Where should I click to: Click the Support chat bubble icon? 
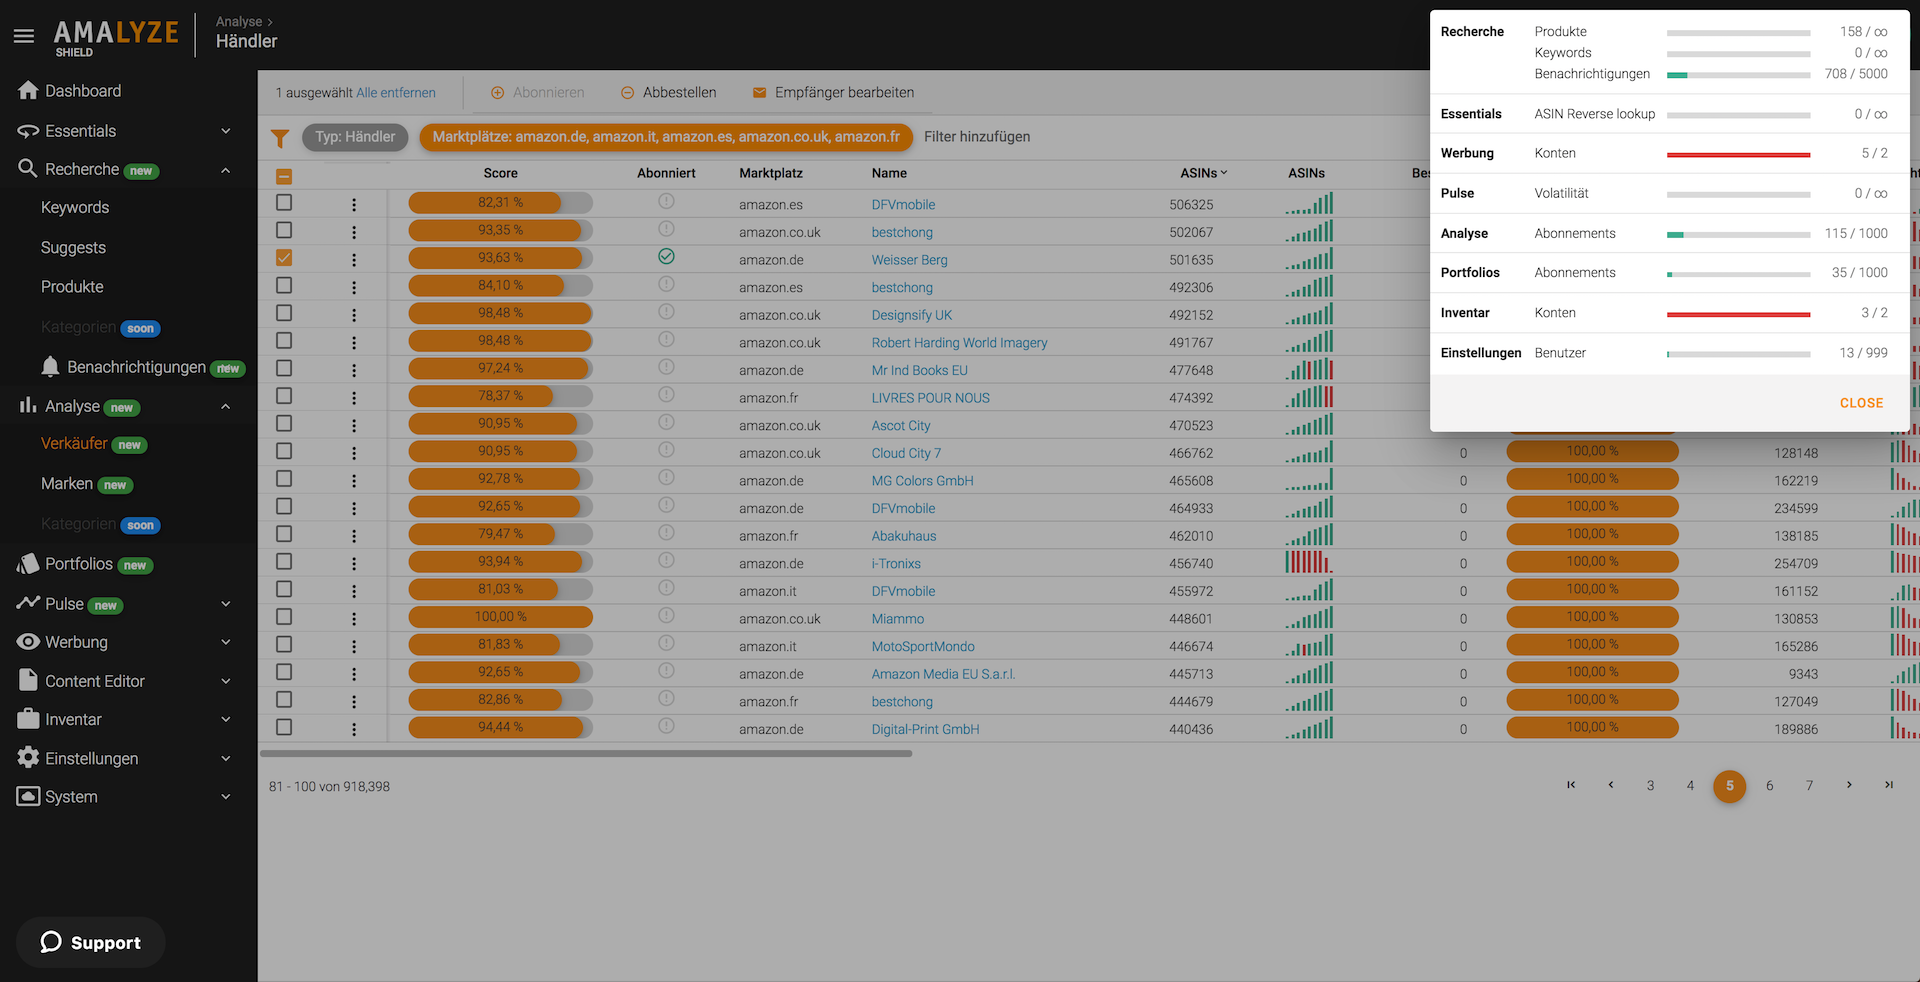click(51, 942)
